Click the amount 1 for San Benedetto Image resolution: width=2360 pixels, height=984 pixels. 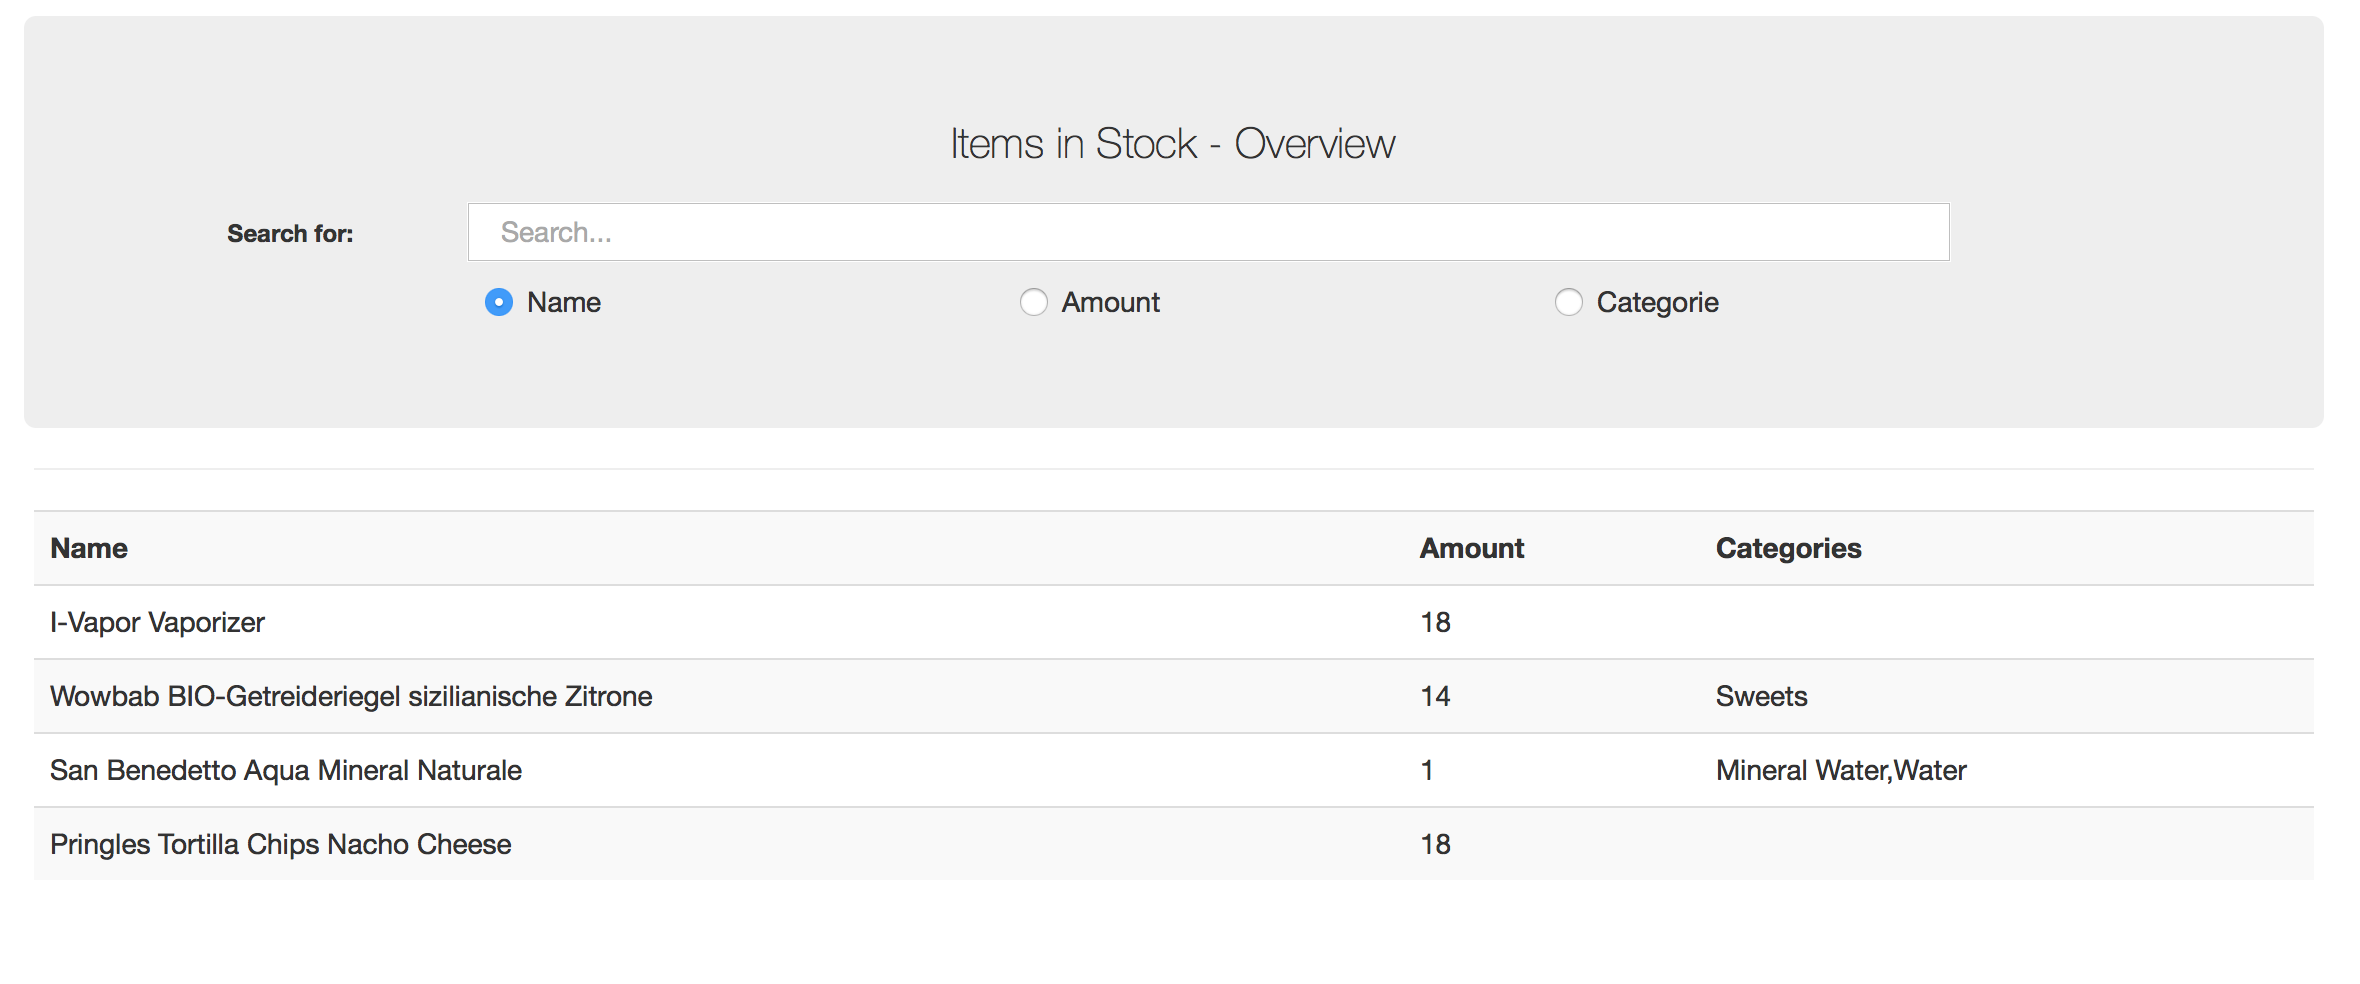[1427, 770]
